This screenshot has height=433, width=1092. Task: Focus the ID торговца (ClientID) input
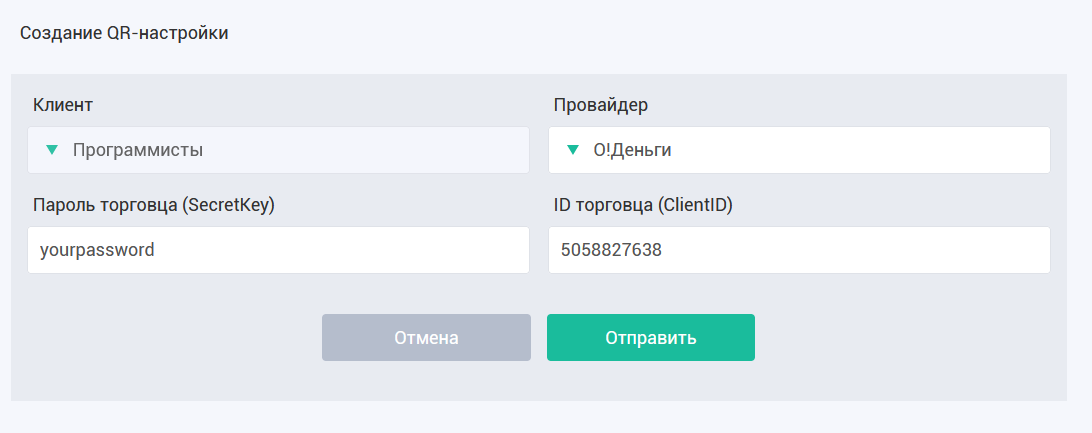pos(800,250)
